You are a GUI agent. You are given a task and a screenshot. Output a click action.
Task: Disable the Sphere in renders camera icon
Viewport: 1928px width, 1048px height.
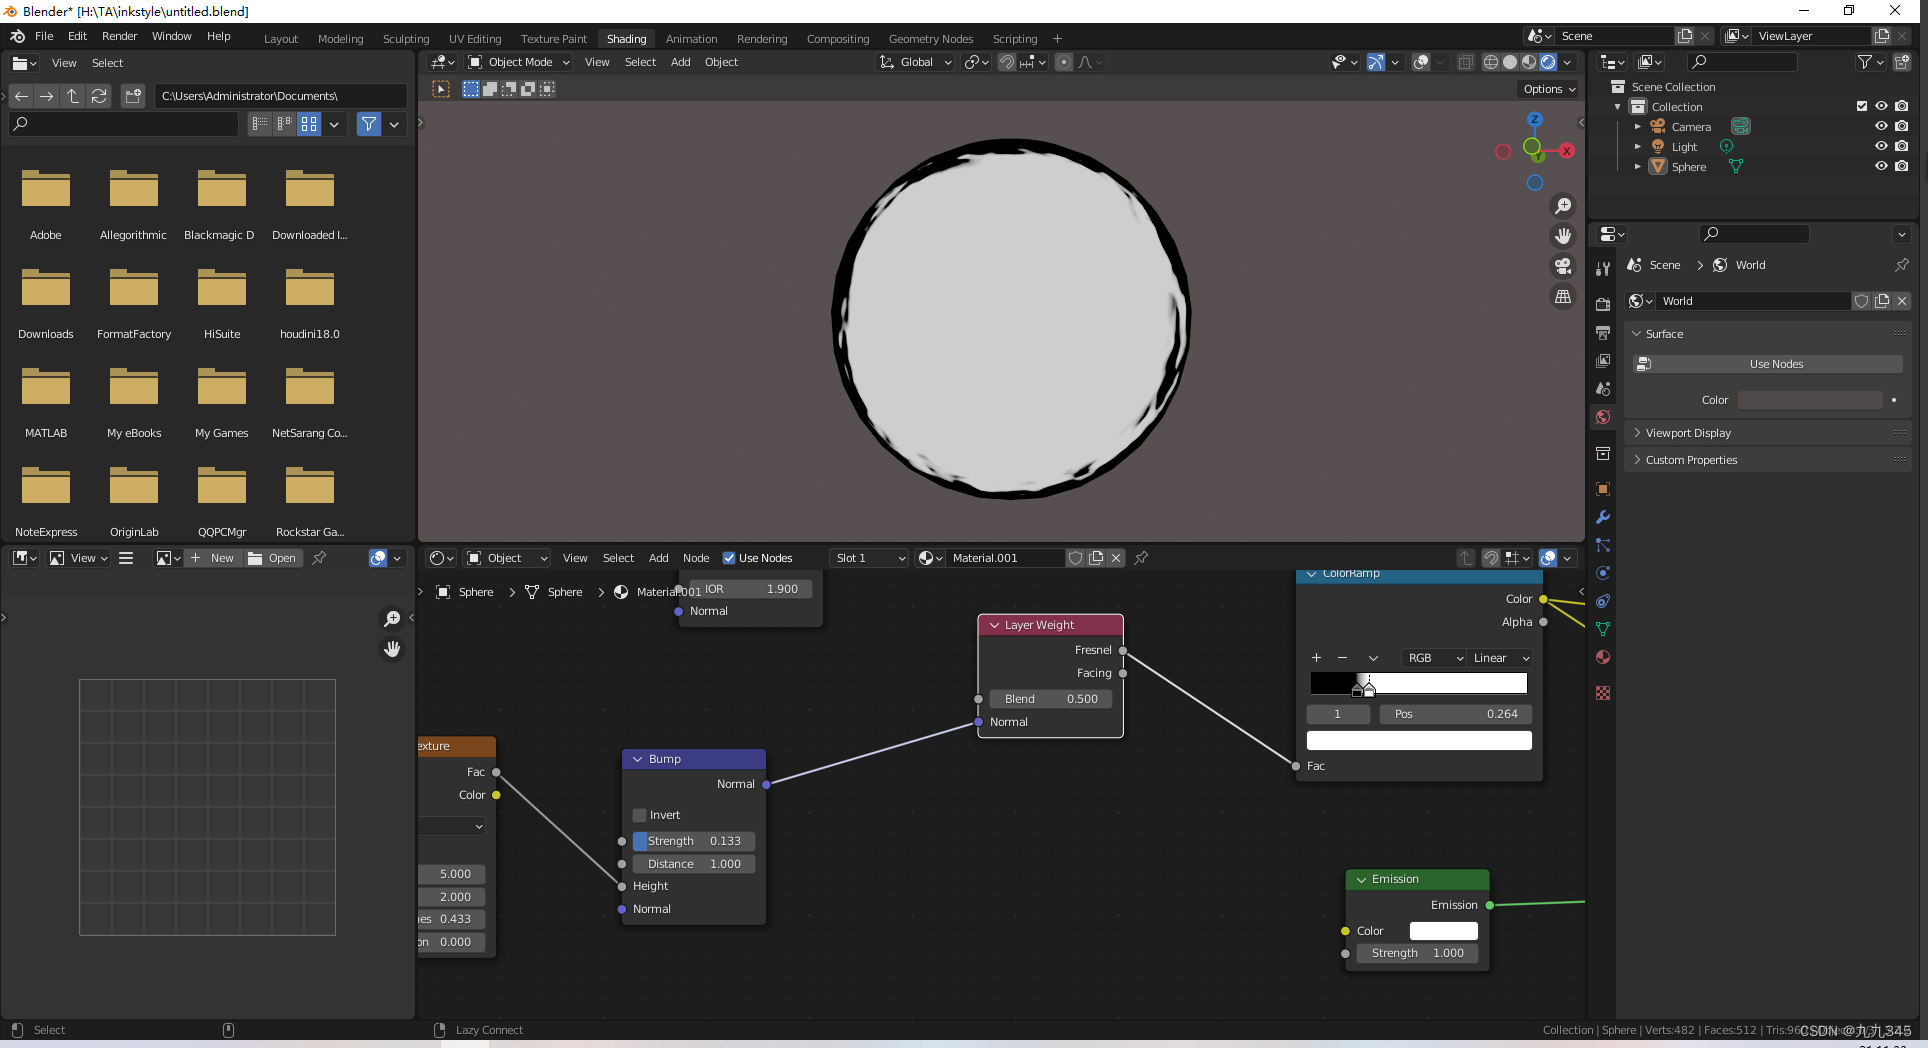pos(1902,166)
